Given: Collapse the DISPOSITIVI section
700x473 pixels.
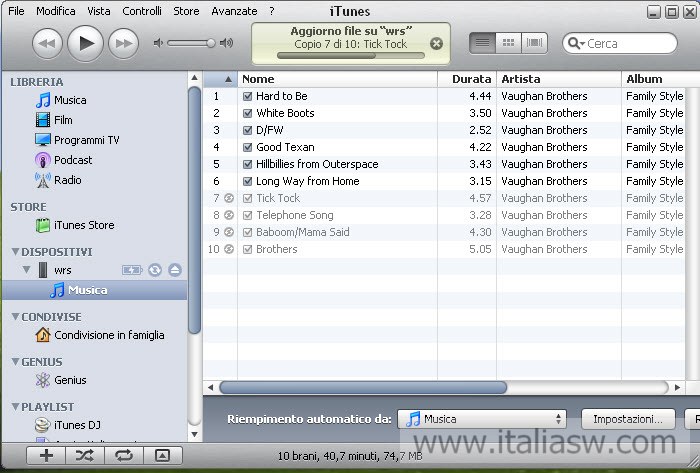Looking at the screenshot, I should [15, 252].
